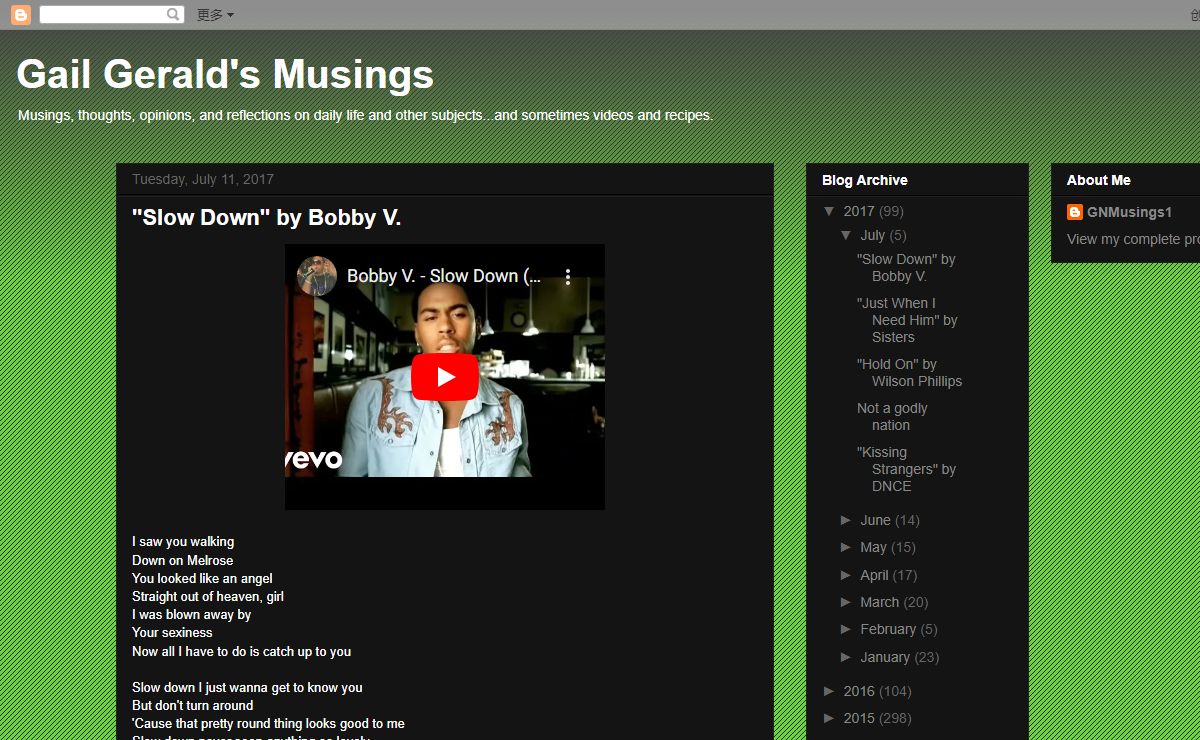Click lyric line "I saw you walking"

pyautogui.click(x=183, y=542)
